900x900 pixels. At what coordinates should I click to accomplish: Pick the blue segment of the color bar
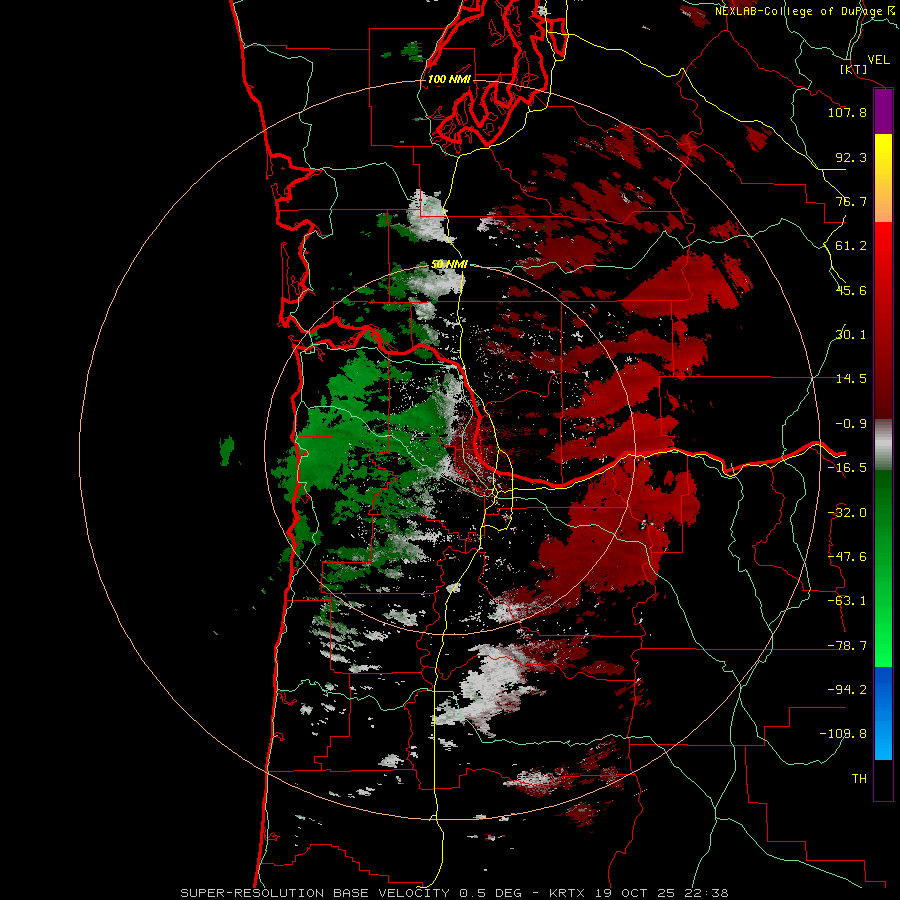pos(883,713)
